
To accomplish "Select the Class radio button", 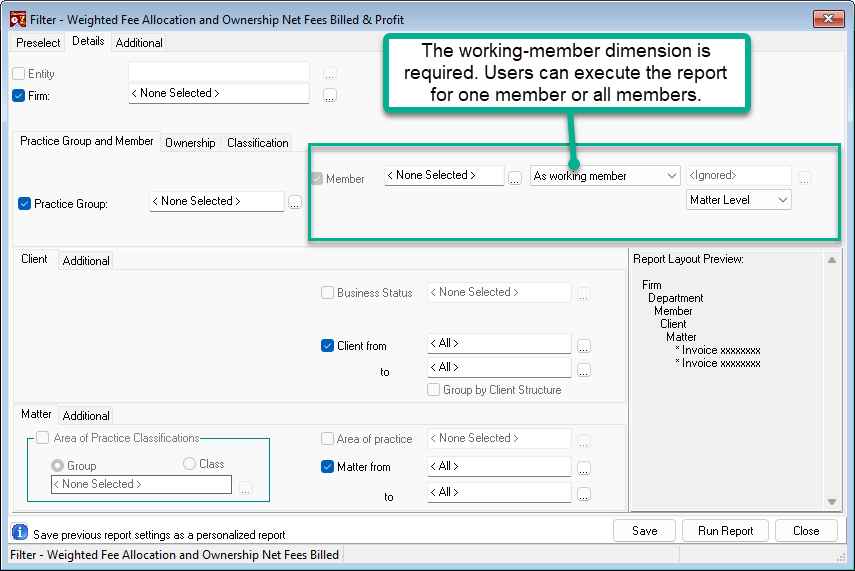I will click(x=189, y=464).
